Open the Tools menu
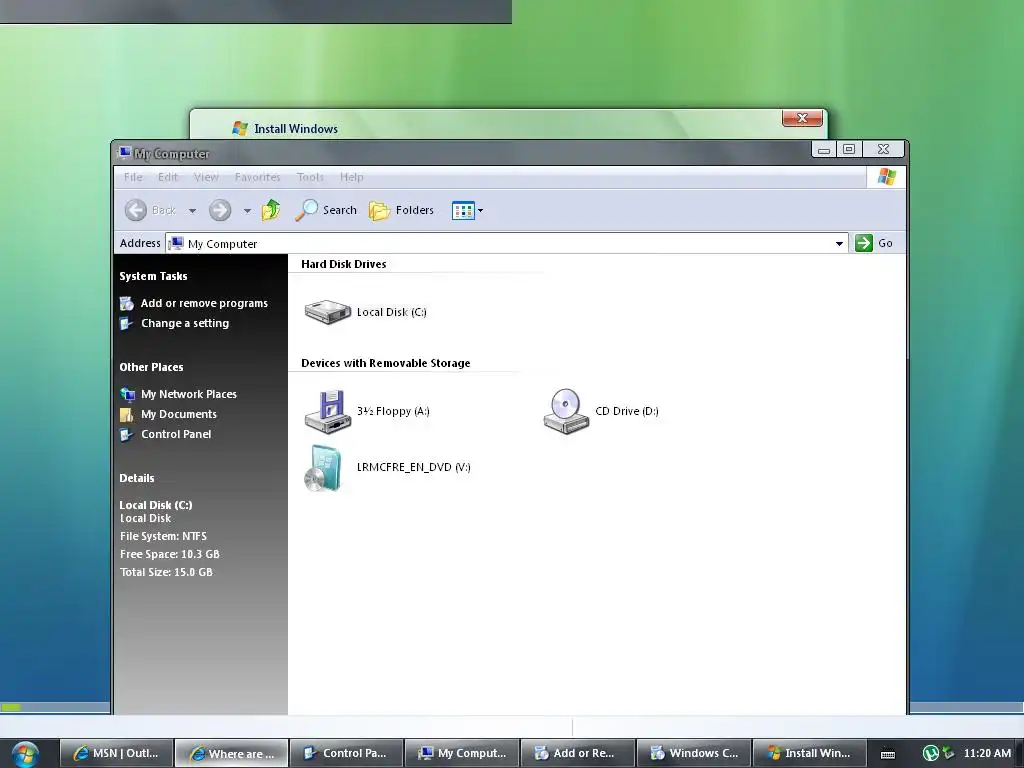 click(310, 177)
